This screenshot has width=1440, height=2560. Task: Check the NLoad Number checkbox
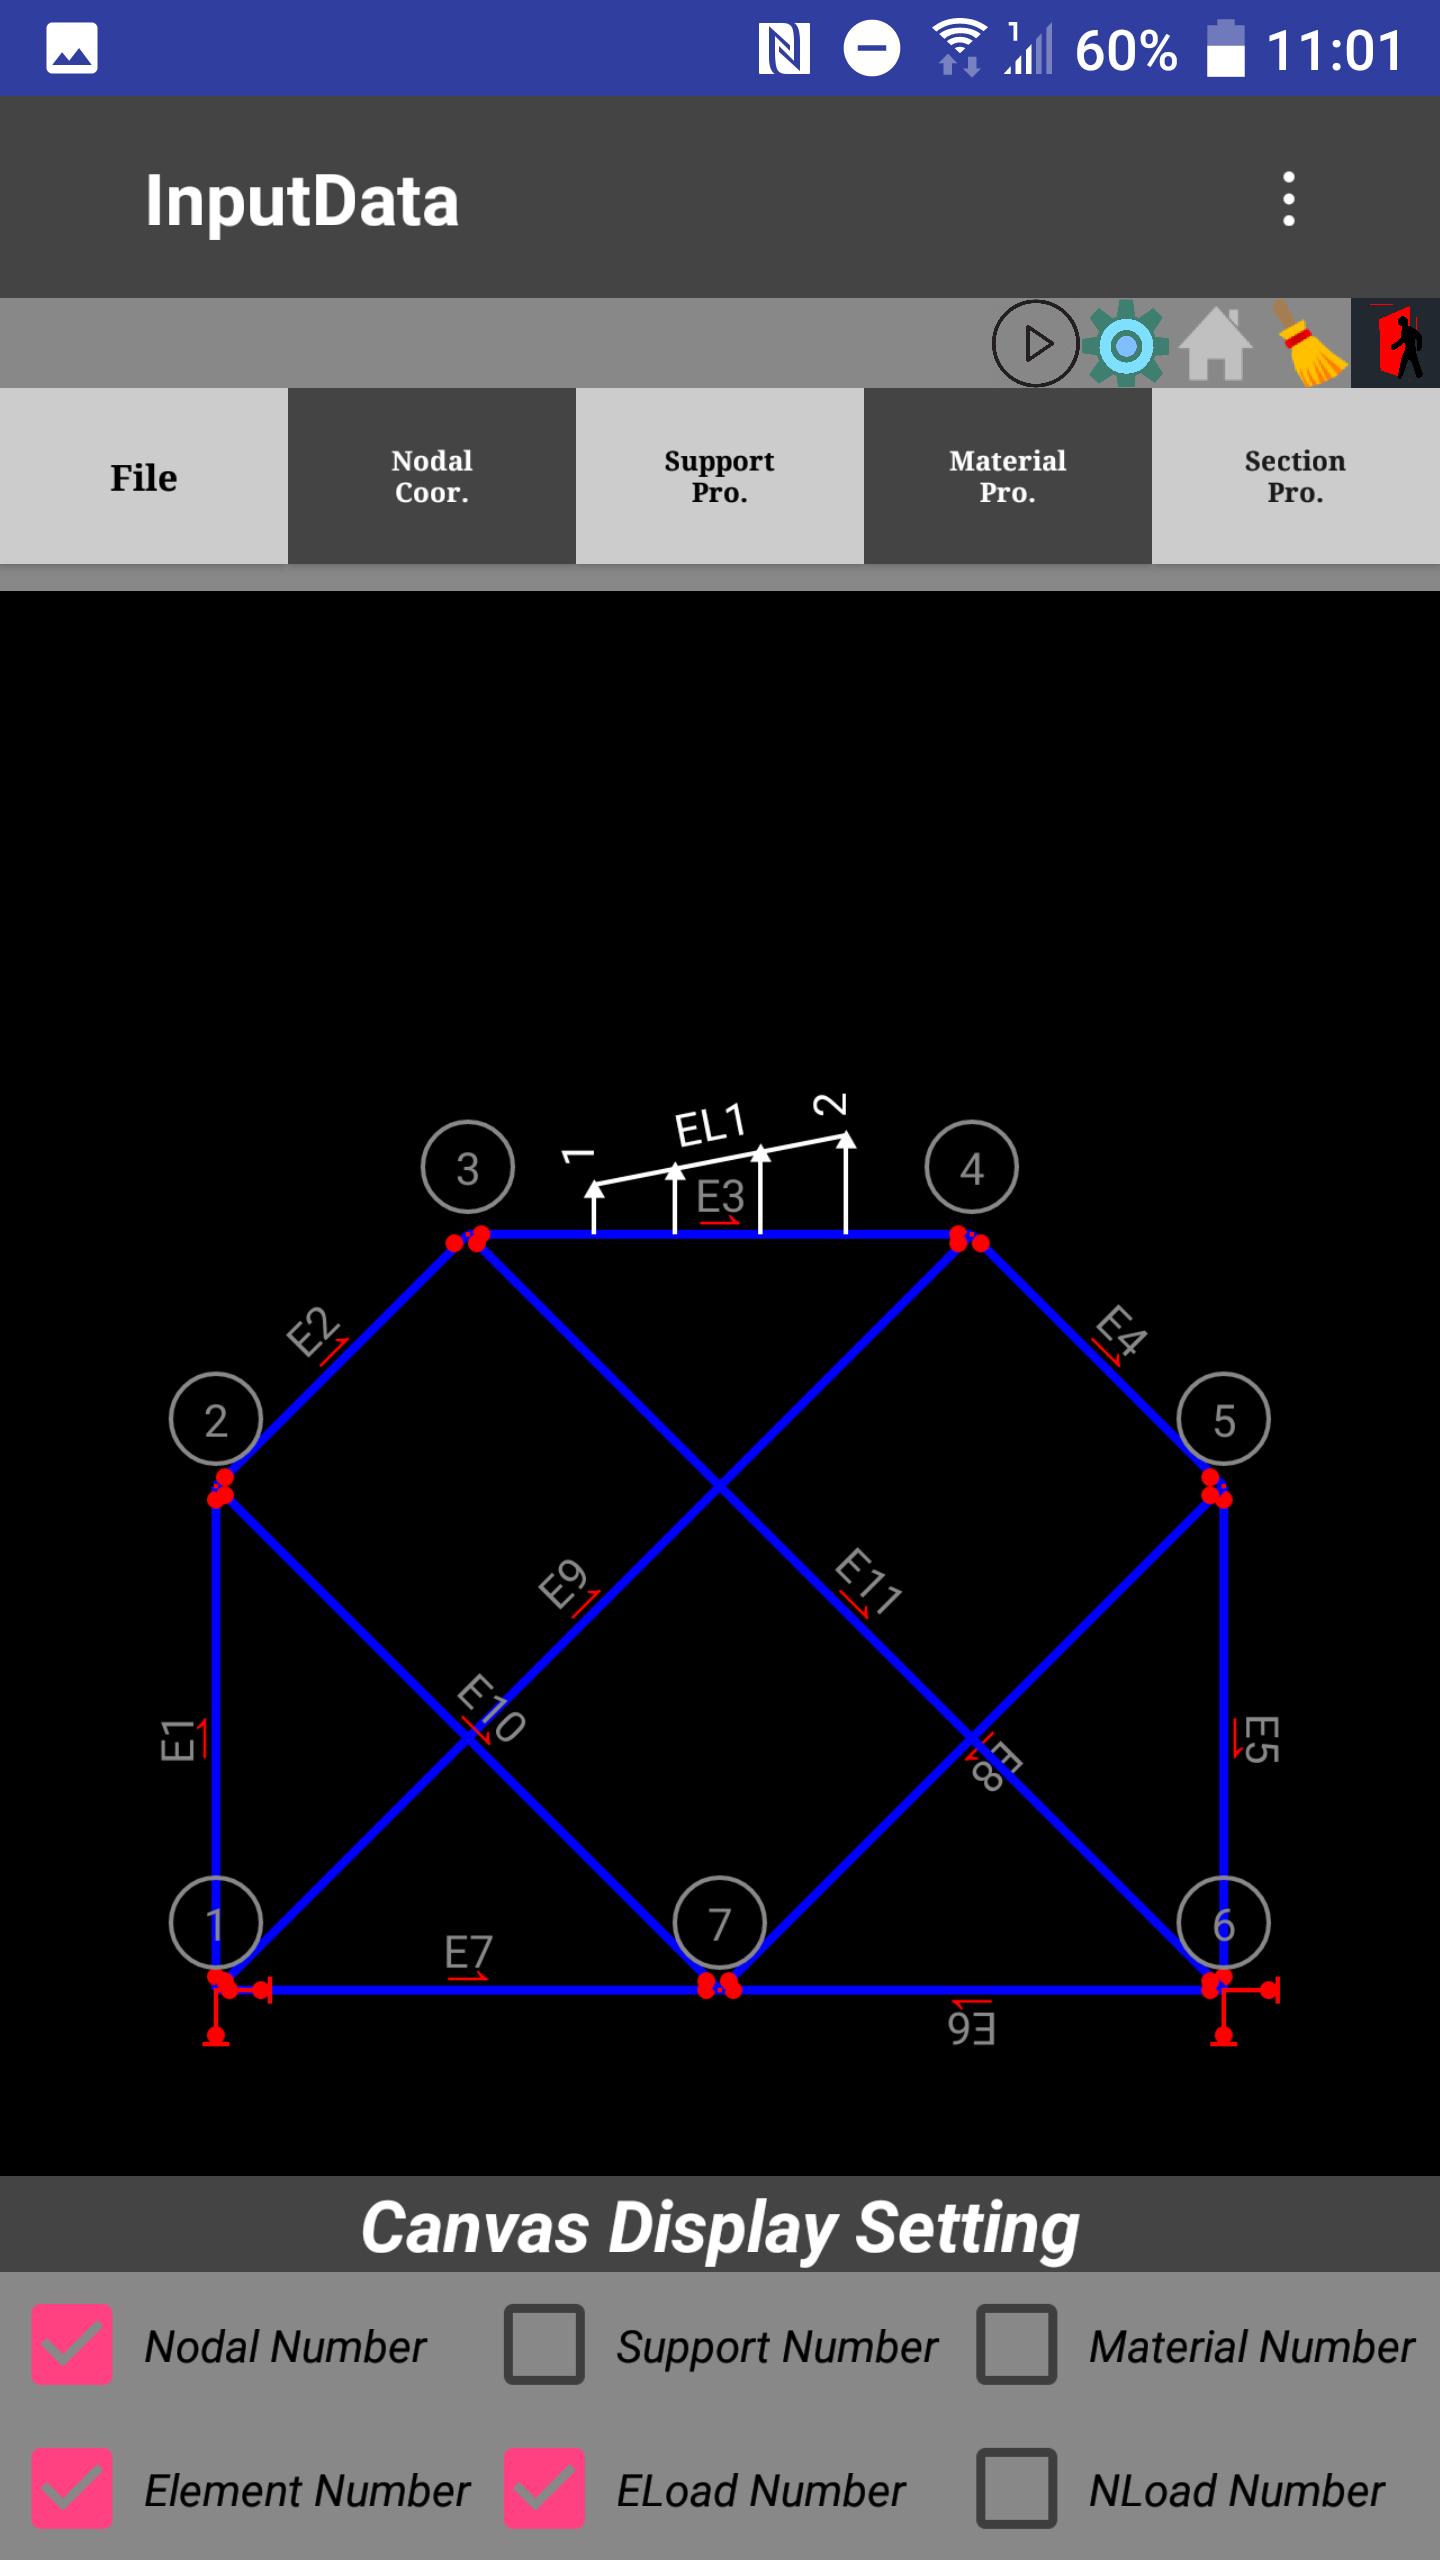1016,2489
